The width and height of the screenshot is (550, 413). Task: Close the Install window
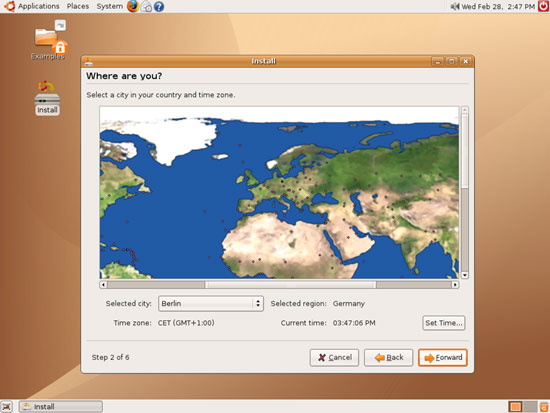point(466,62)
